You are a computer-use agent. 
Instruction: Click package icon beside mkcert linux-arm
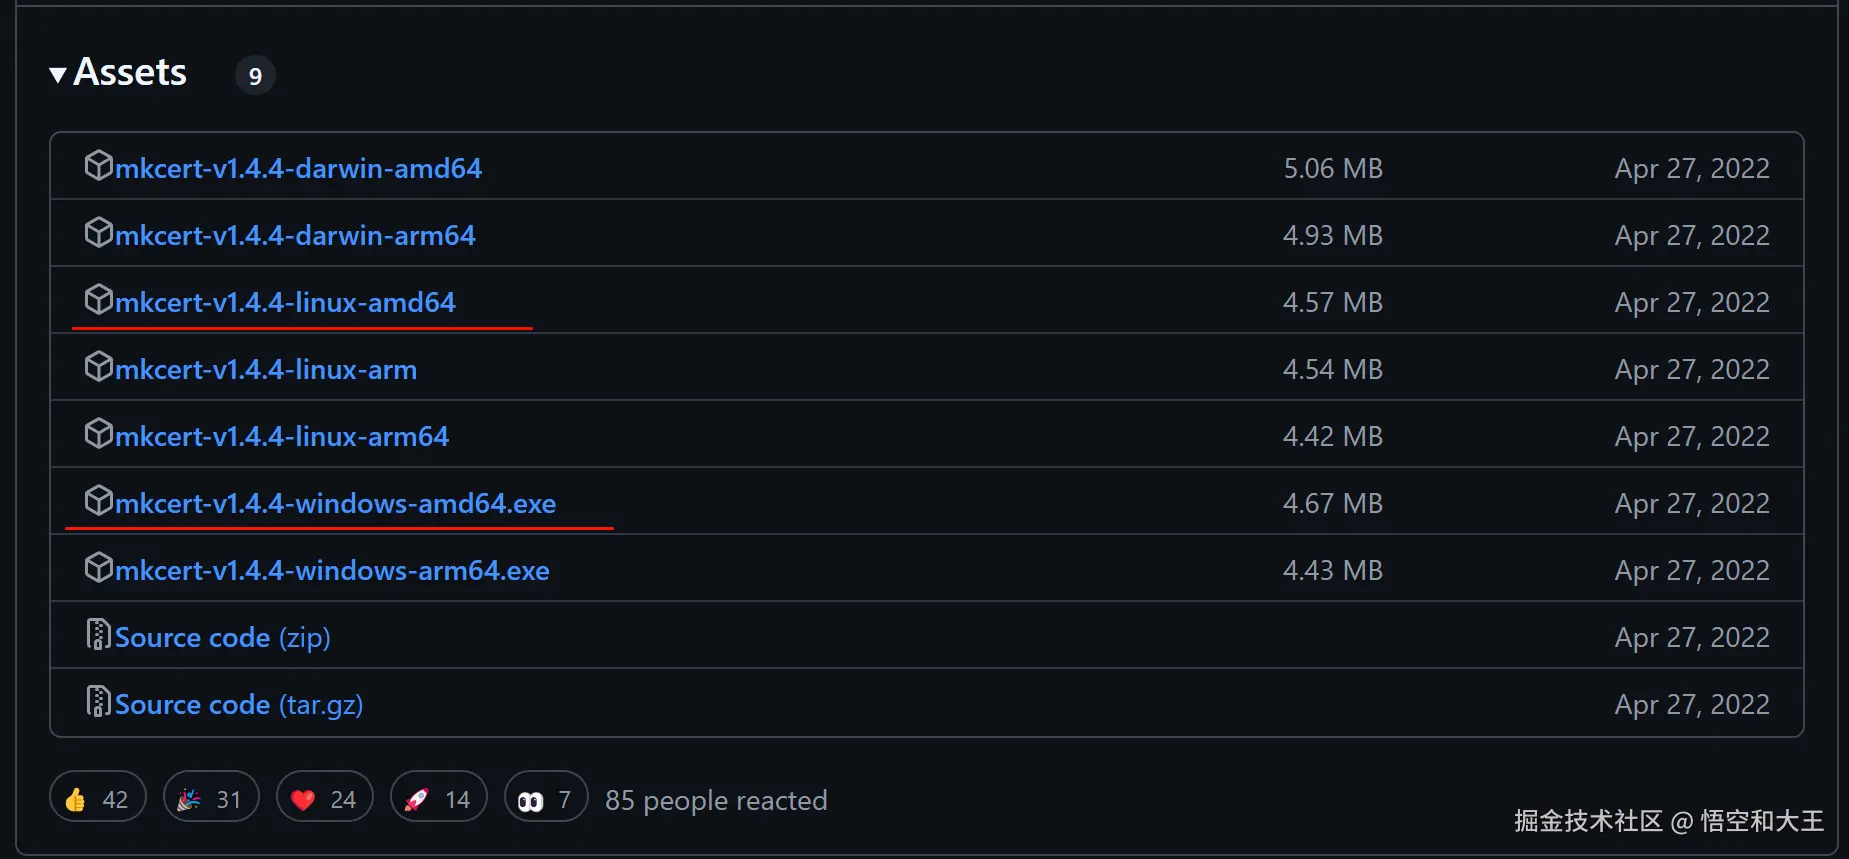click(98, 366)
